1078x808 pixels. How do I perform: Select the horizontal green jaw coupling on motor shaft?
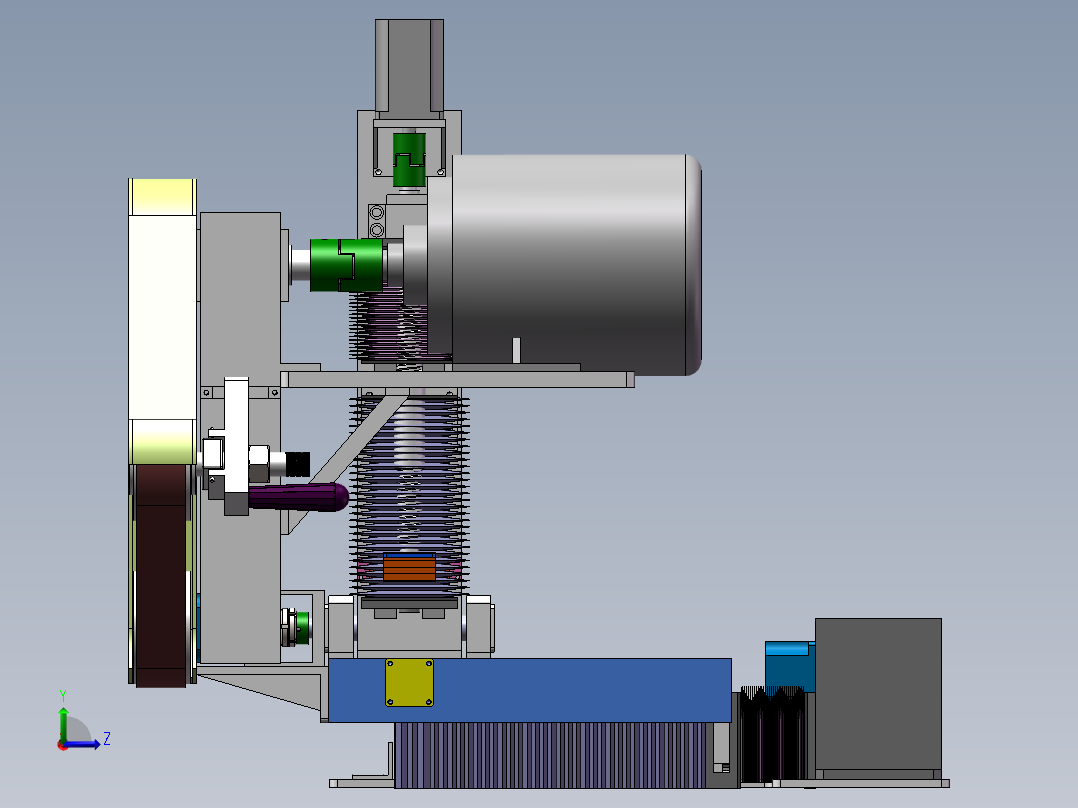[x=346, y=265]
